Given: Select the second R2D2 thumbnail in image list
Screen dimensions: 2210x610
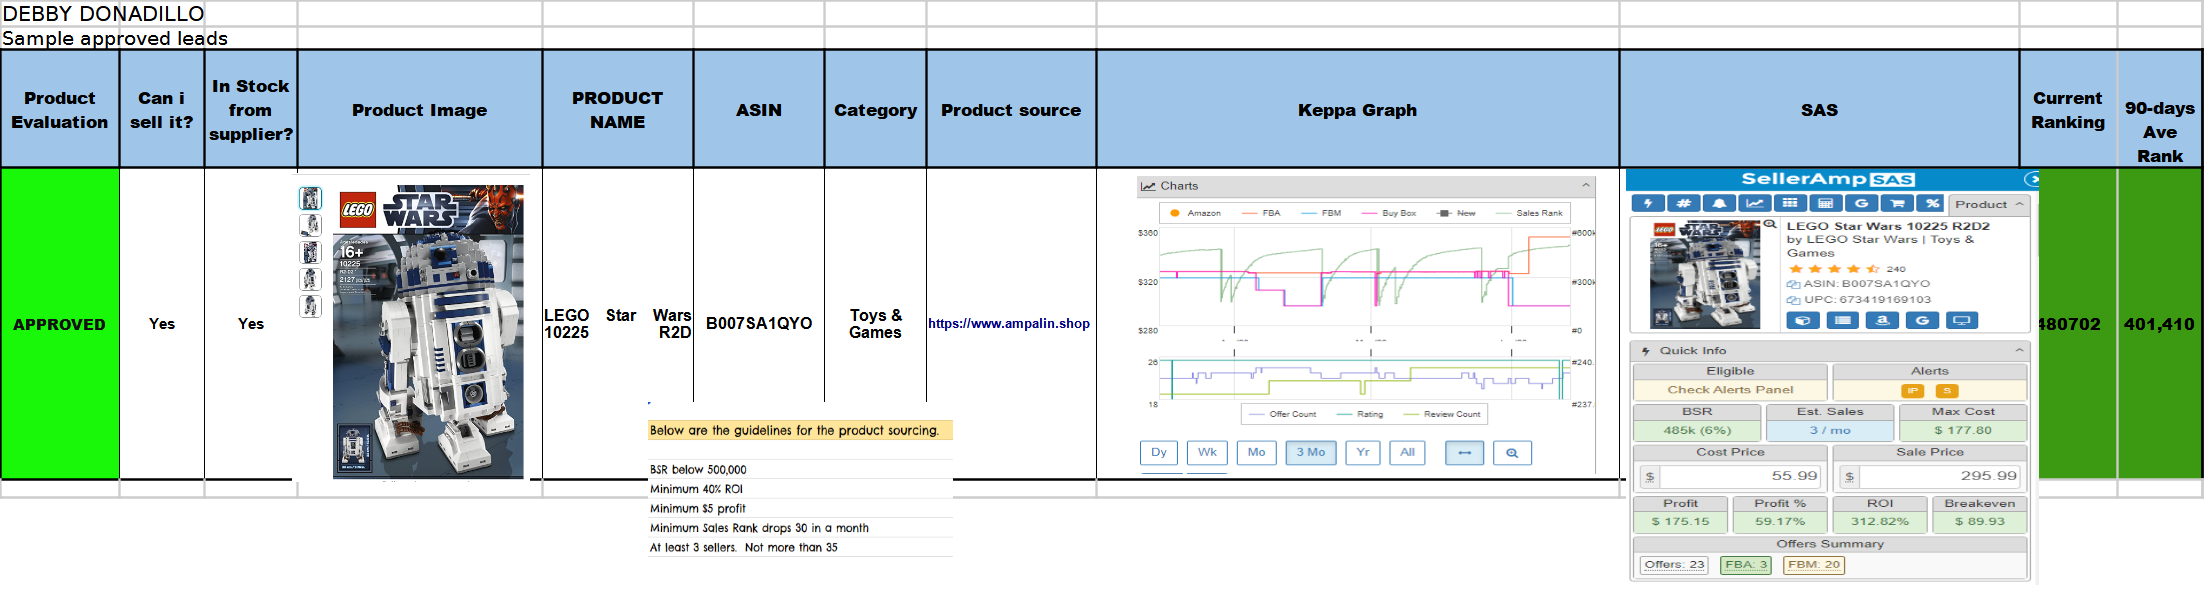Looking at the screenshot, I should 311,225.
